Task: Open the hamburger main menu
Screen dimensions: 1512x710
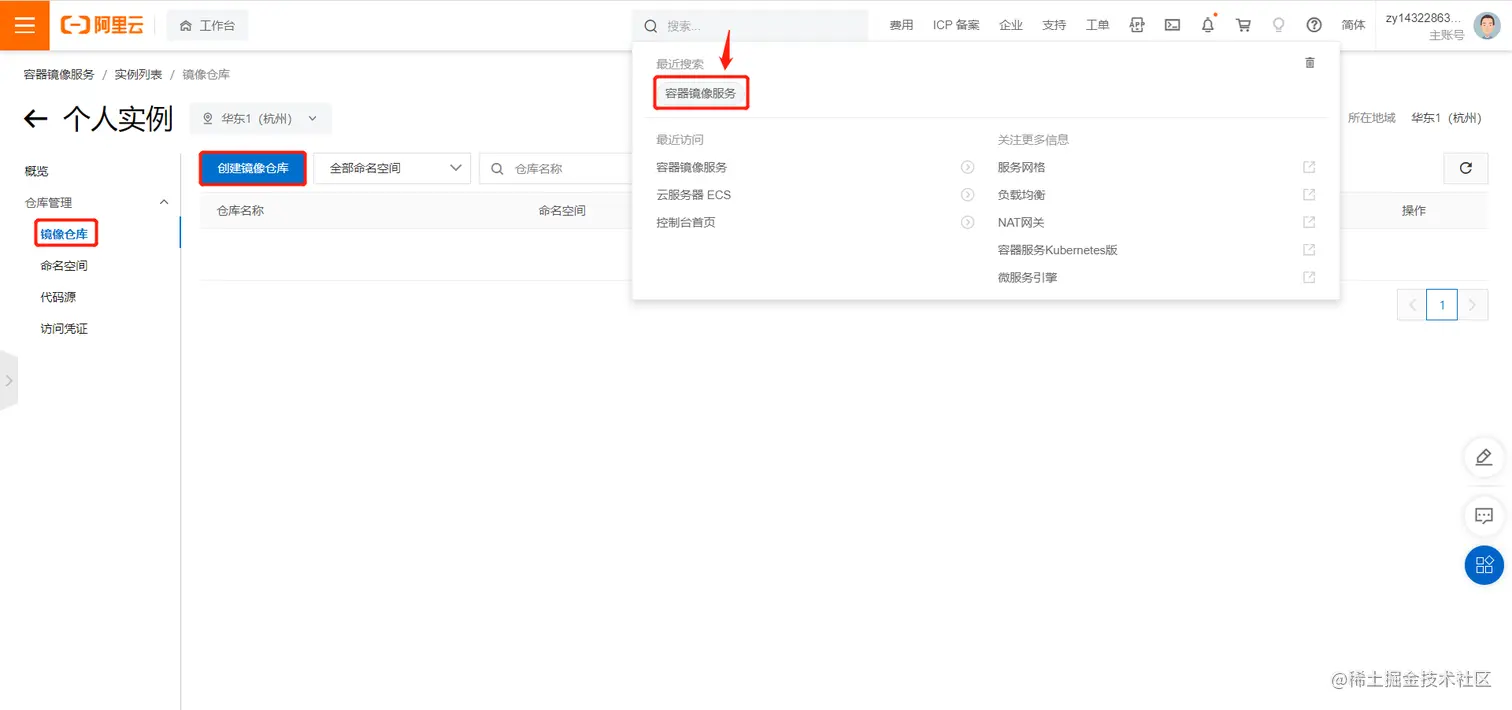Action: coord(24,25)
